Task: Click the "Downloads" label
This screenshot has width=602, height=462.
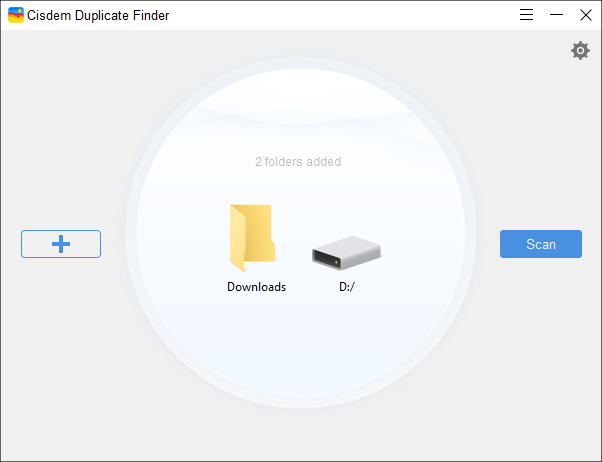Action: point(256,287)
